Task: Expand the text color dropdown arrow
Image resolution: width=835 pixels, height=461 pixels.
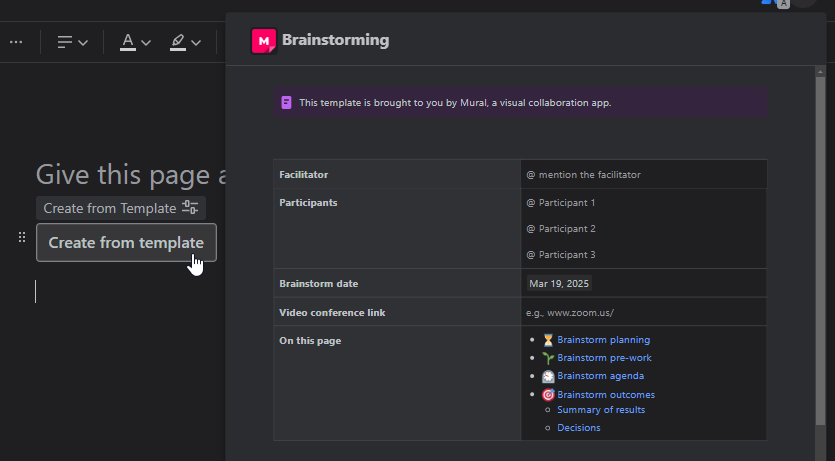Action: tap(146, 43)
